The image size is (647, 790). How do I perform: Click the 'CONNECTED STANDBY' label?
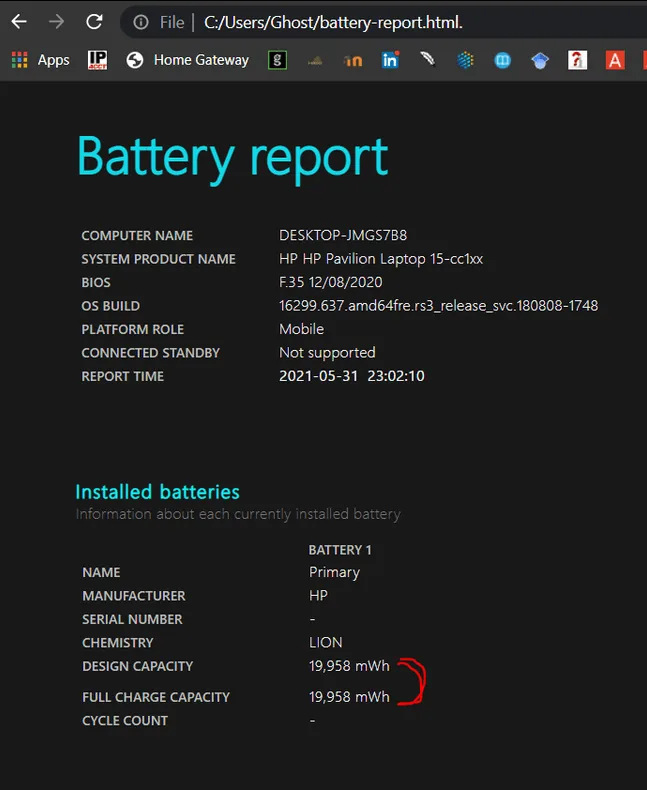click(x=151, y=353)
